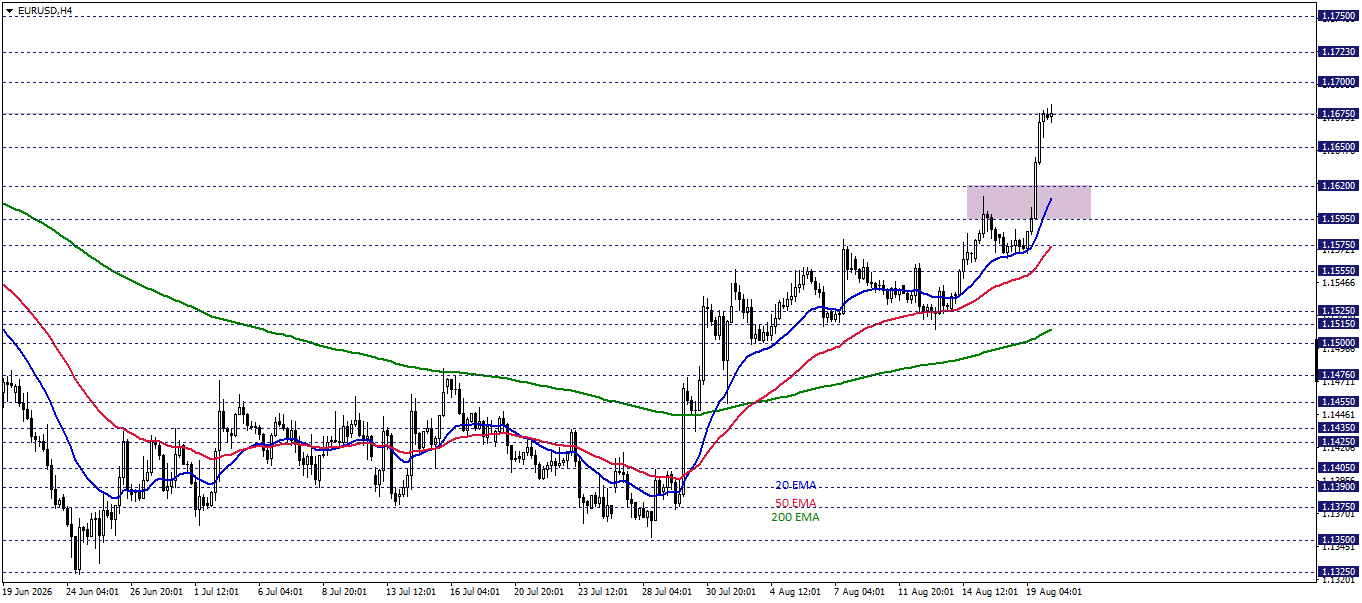Select the 1.17230 price level label
The height and width of the screenshot is (603, 1362).
pyautogui.click(x=1338, y=51)
